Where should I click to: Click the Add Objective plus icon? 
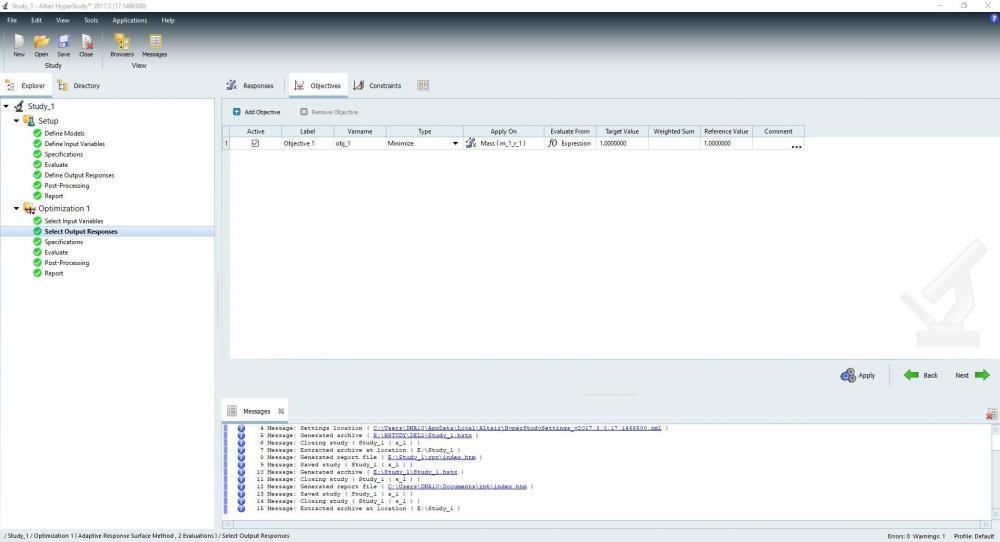point(237,112)
